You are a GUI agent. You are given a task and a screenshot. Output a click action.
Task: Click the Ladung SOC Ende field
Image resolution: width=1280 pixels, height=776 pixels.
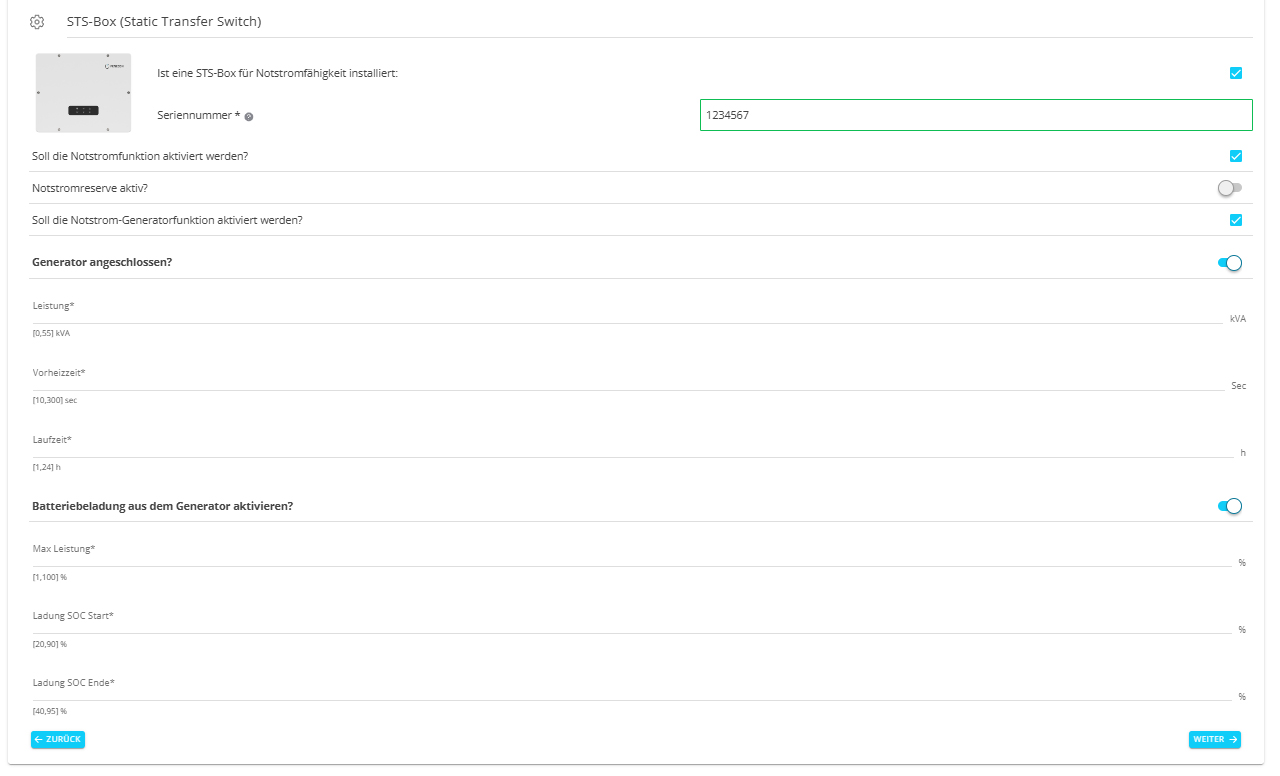[x=620, y=691]
